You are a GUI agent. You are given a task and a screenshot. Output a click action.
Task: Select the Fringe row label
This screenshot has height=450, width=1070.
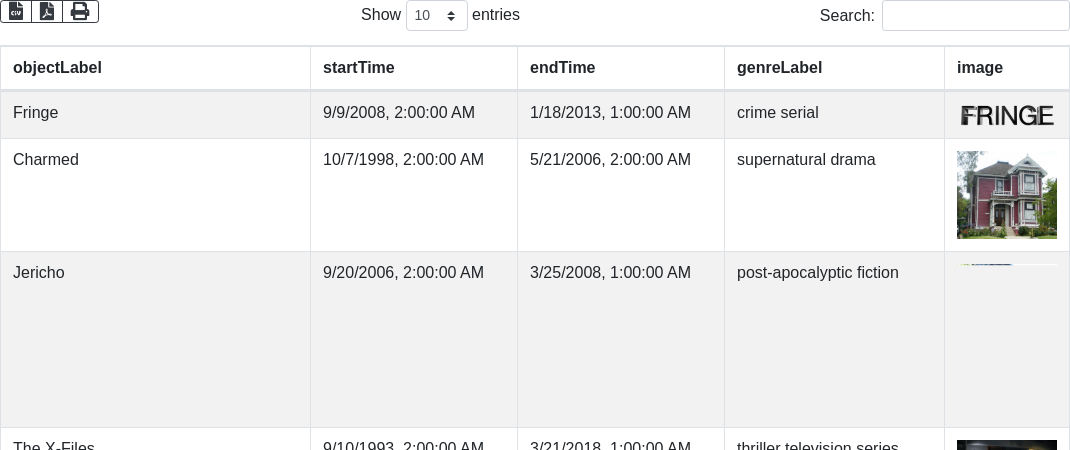click(36, 113)
